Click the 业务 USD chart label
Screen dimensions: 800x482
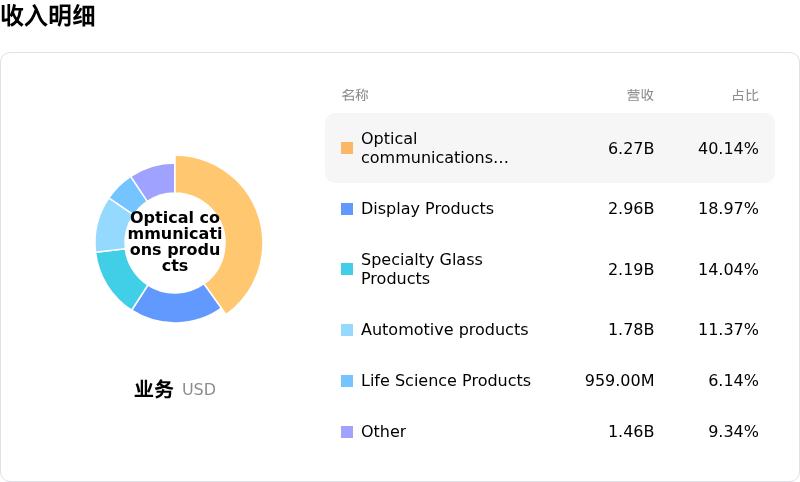[174, 389]
